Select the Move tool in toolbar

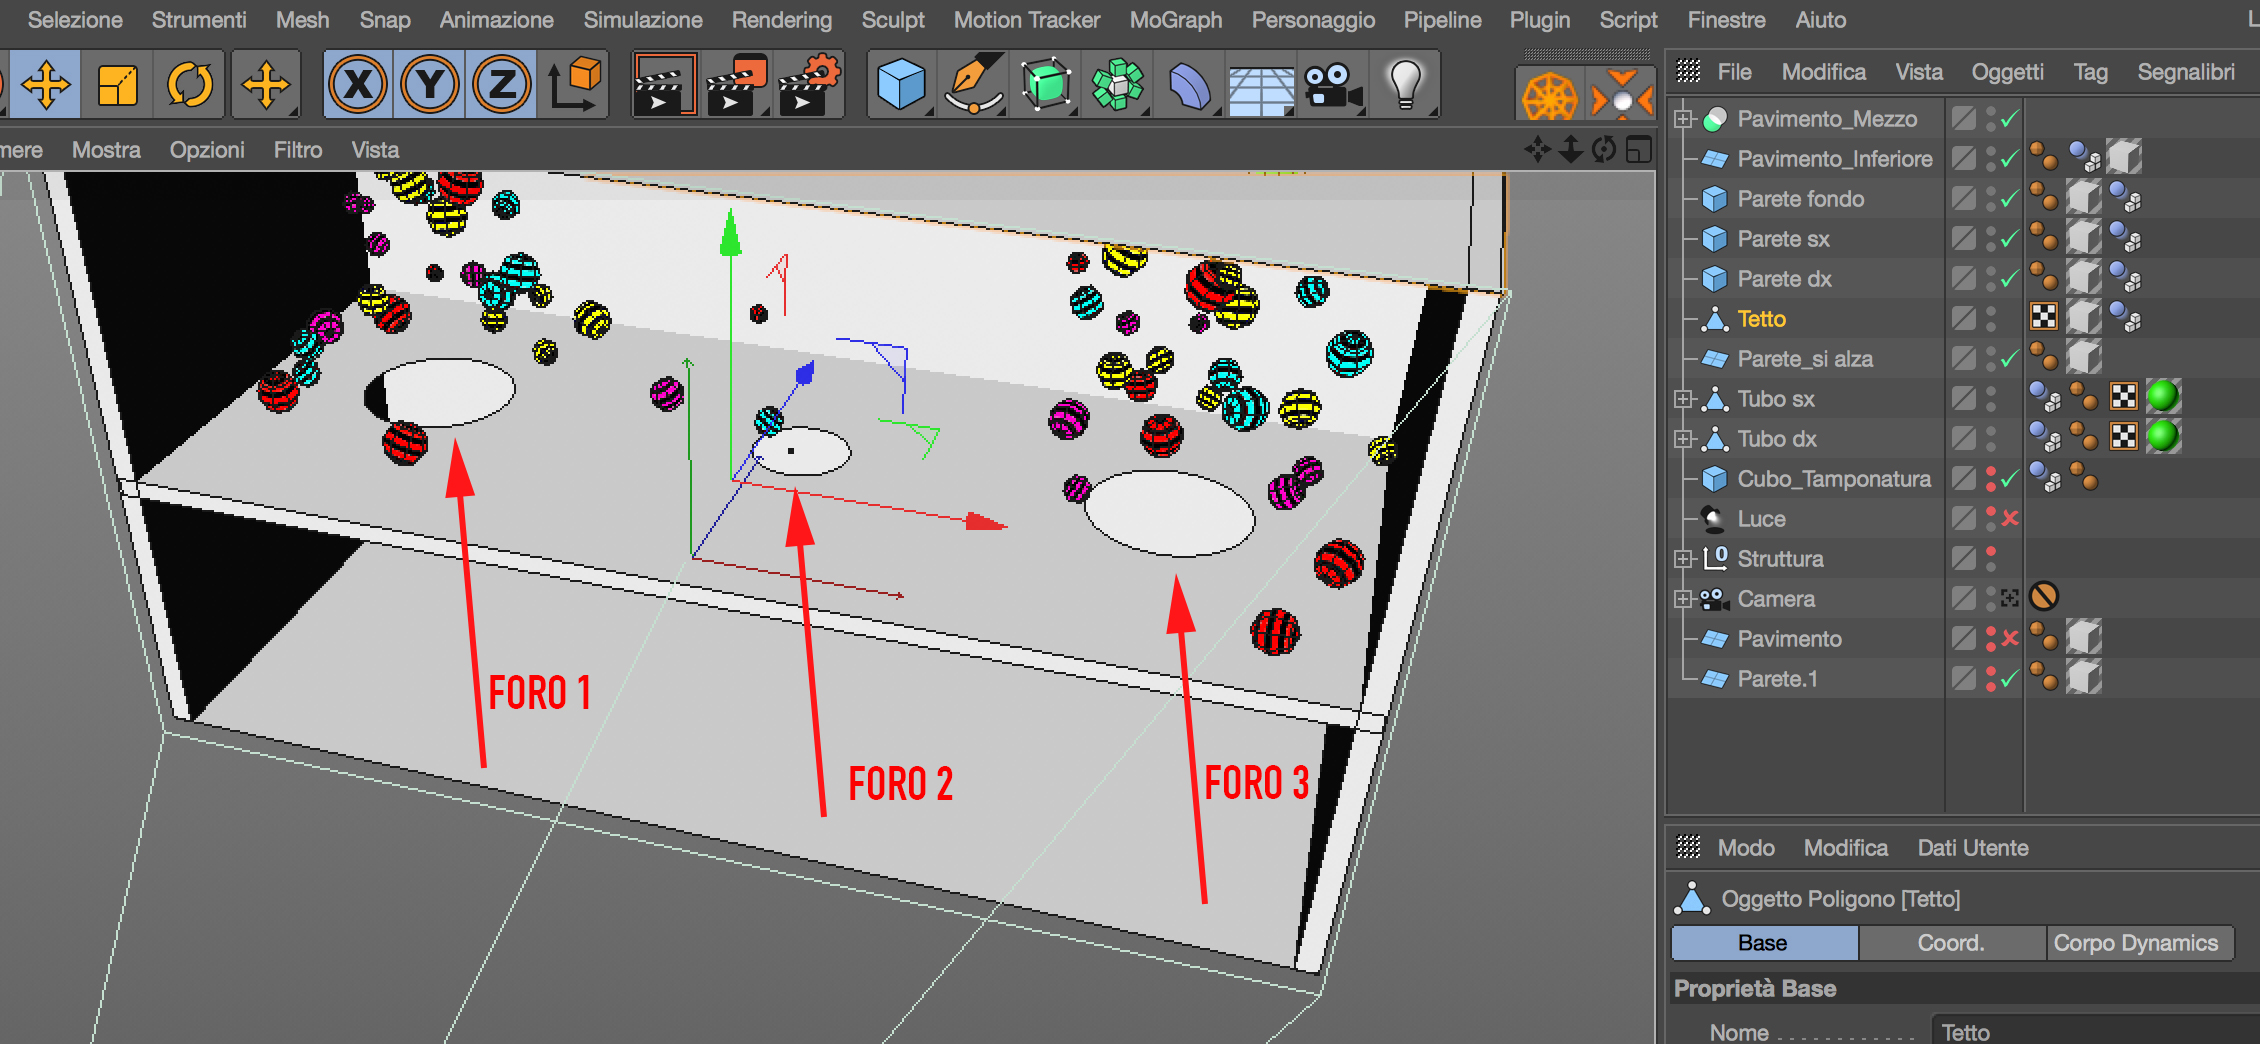(46, 84)
